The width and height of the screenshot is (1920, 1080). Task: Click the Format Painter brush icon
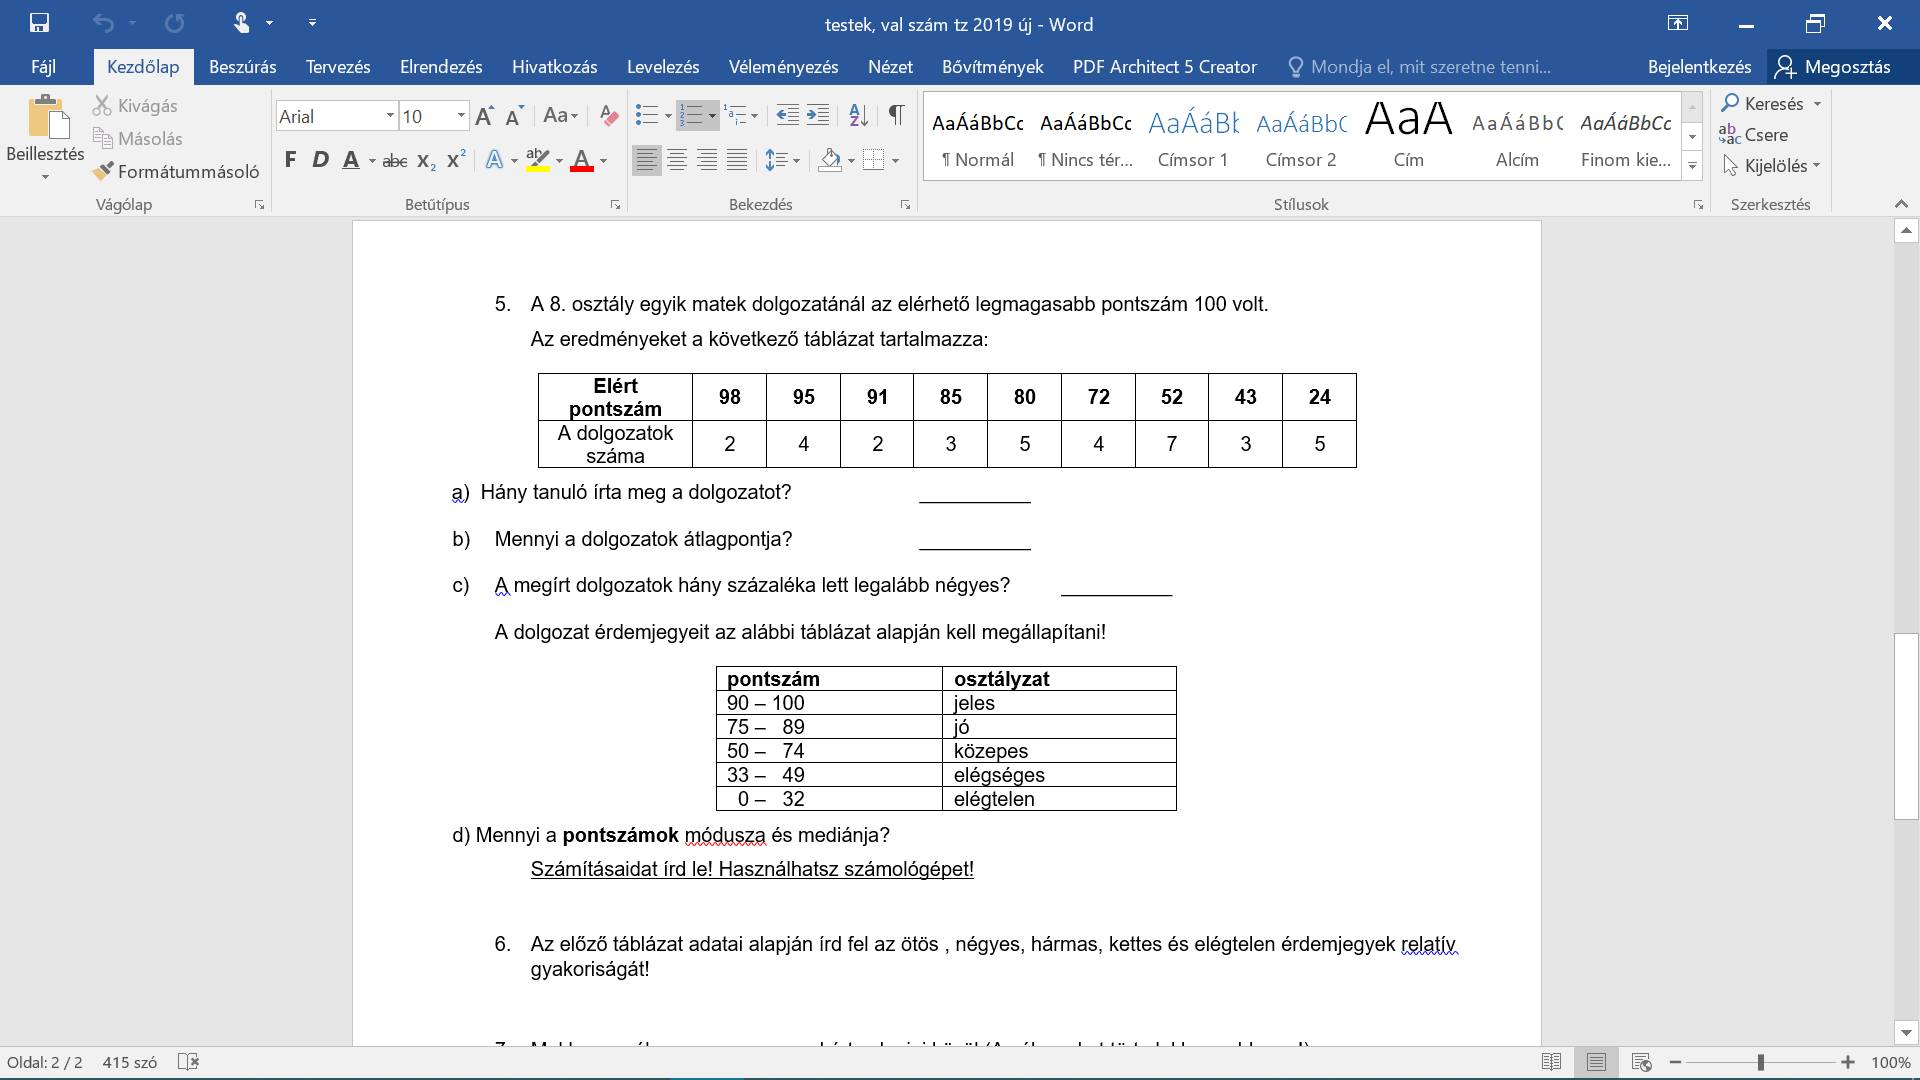pyautogui.click(x=103, y=171)
